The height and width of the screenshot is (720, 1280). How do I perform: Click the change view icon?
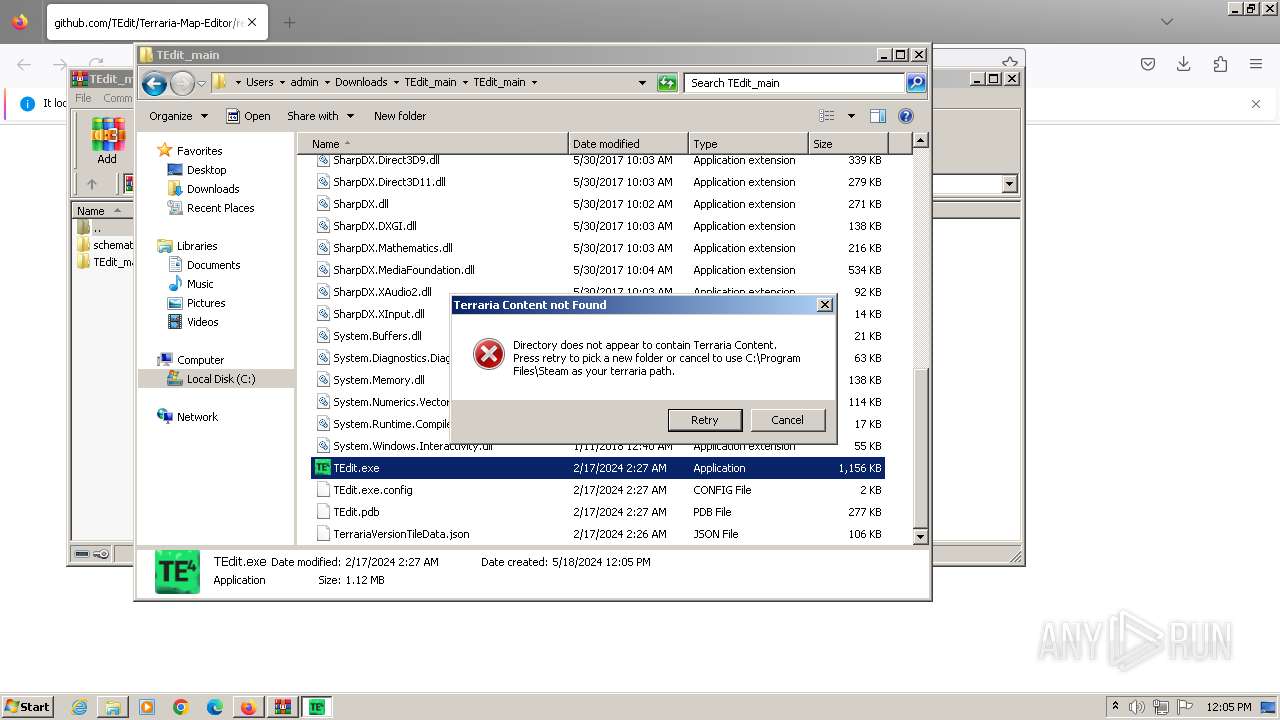(827, 116)
